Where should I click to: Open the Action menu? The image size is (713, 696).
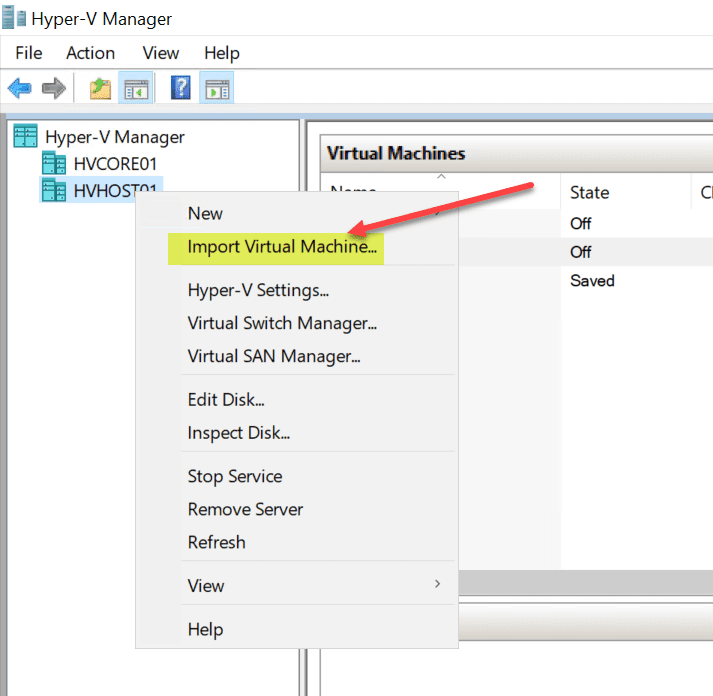(x=90, y=53)
